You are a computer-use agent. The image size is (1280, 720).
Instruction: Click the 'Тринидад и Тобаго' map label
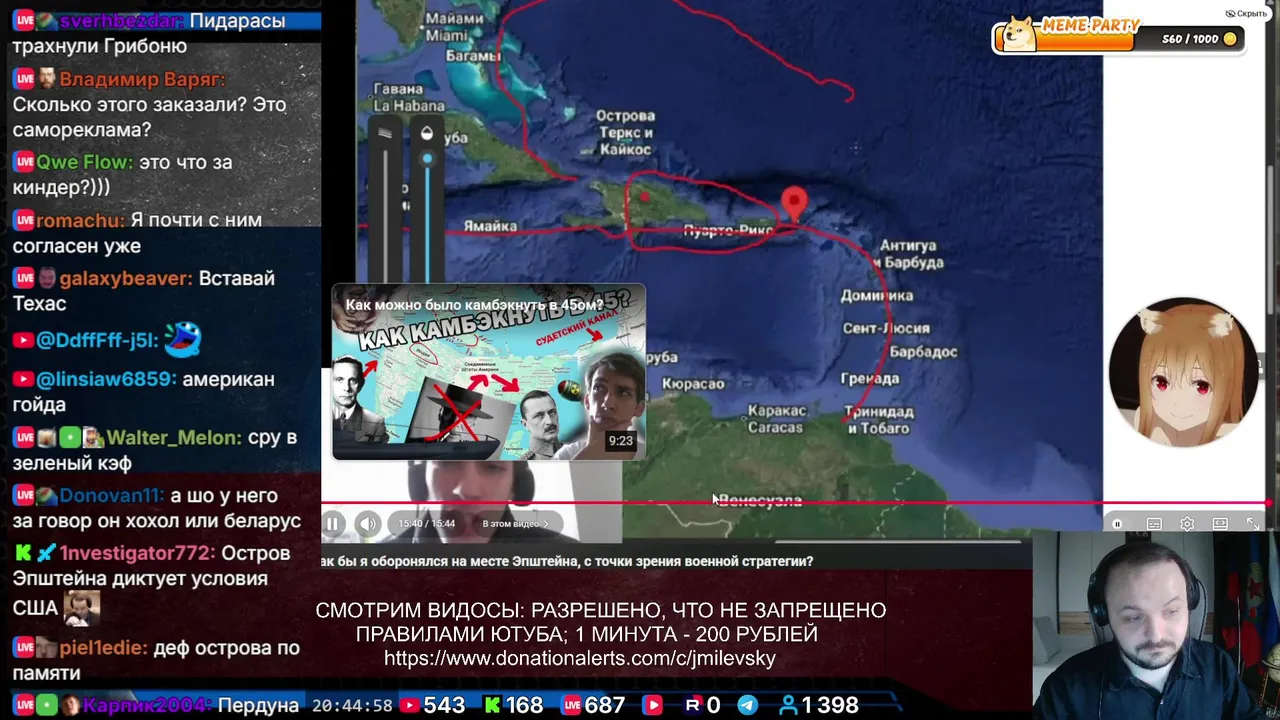(878, 420)
